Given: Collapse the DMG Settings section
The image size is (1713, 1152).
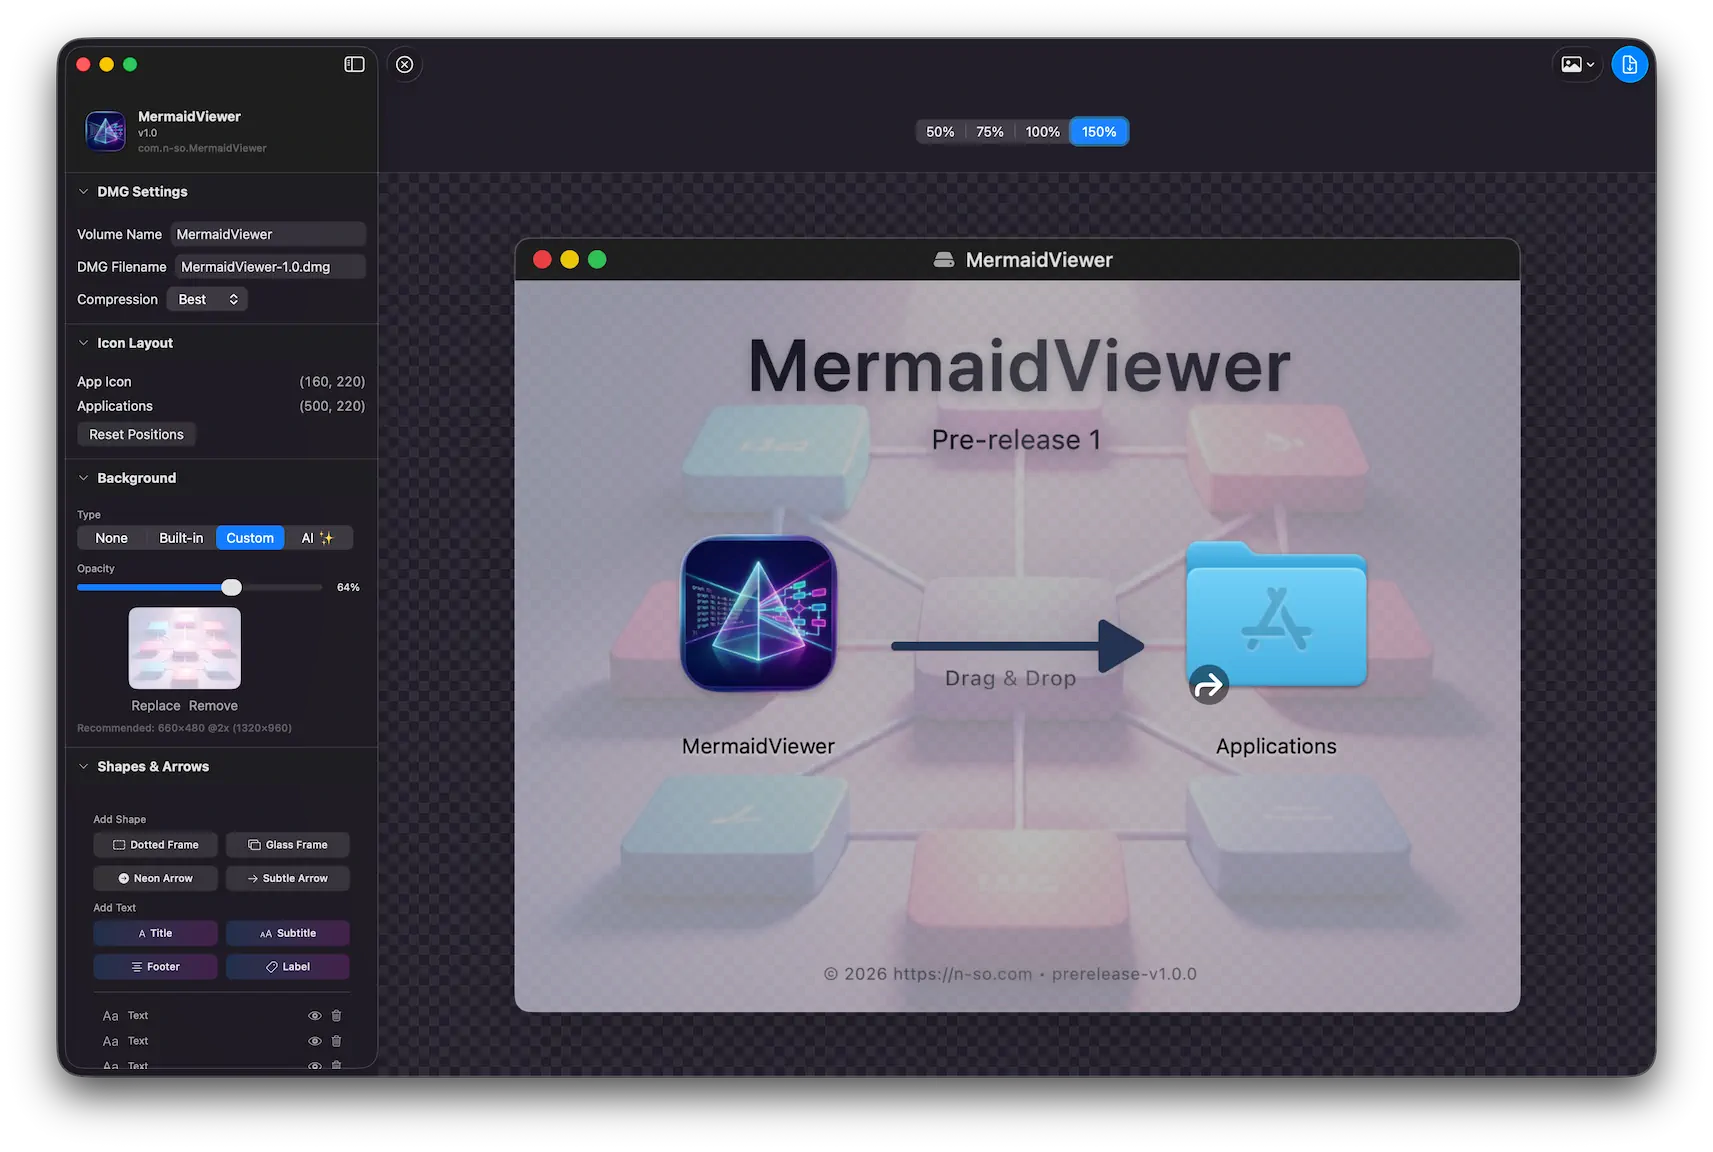Looking at the screenshot, I should [x=84, y=191].
